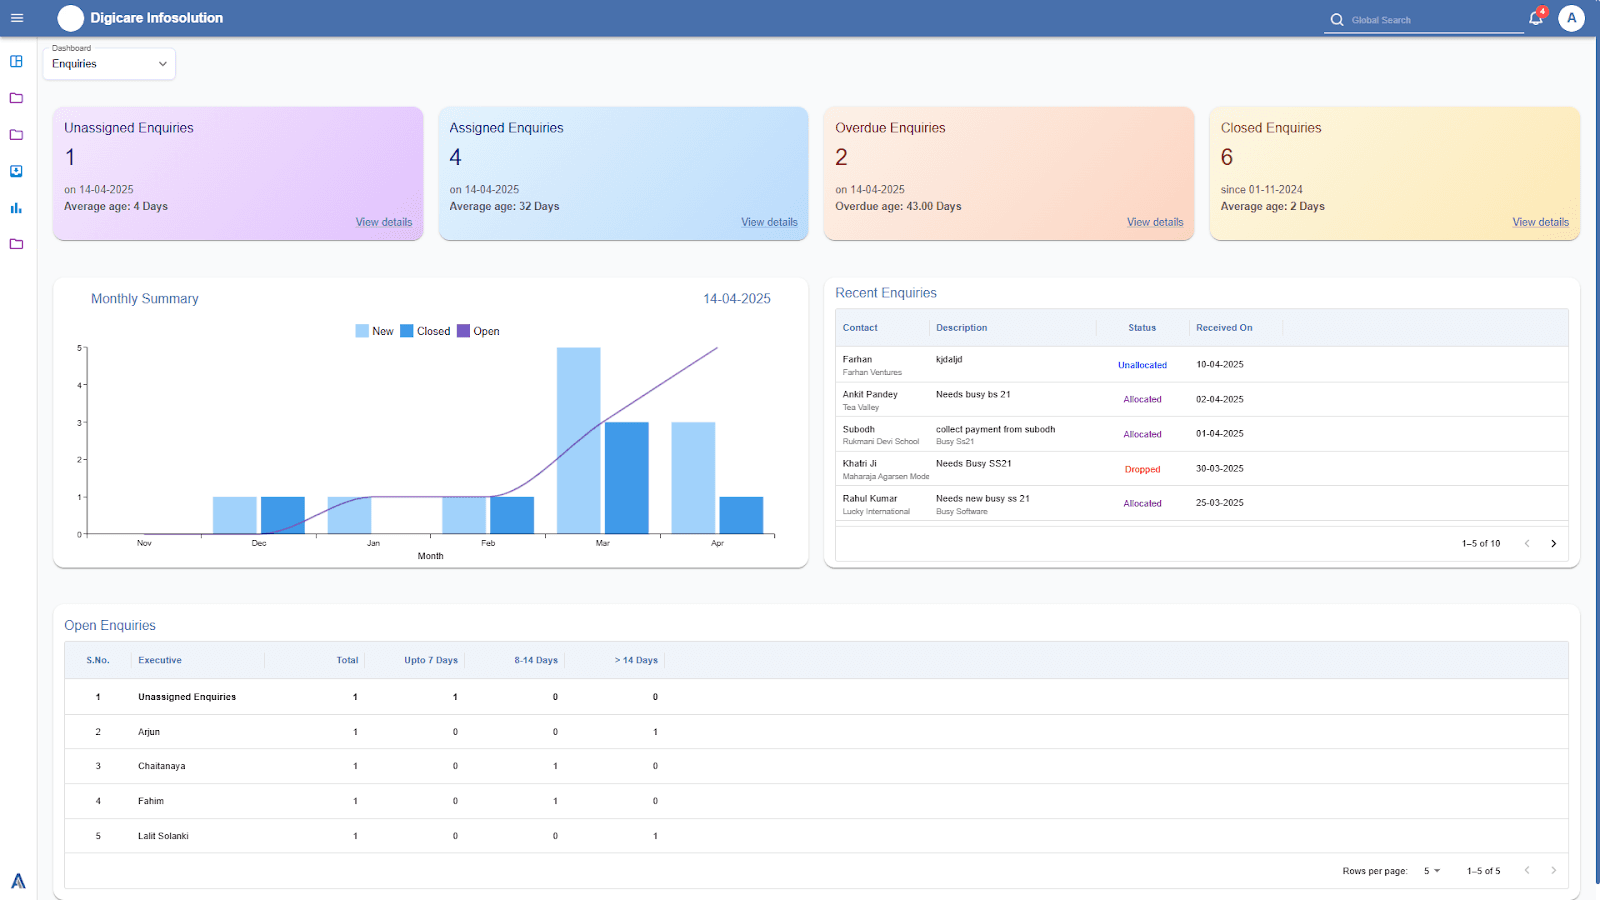
Task: Sort by the 'Executive' column header
Action: click(x=160, y=660)
